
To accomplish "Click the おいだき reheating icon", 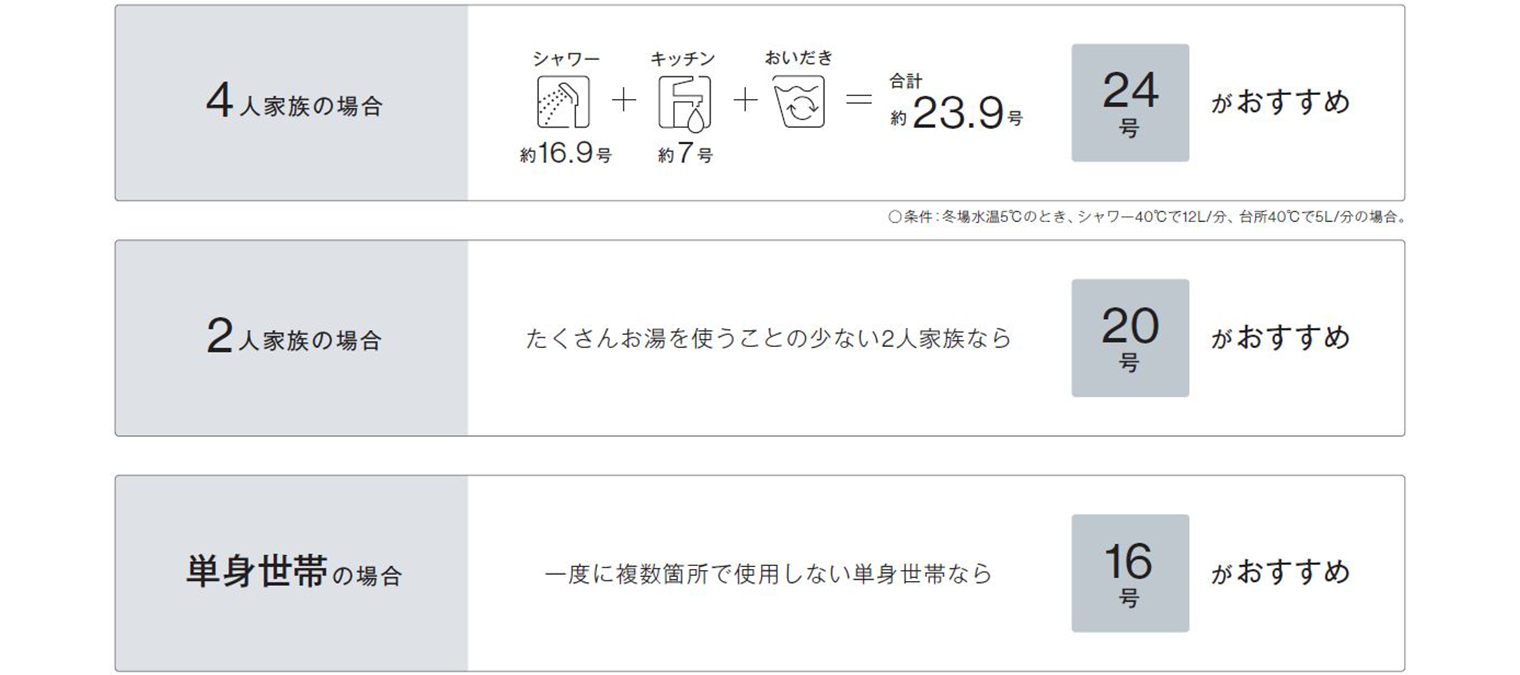I will click(x=798, y=103).
